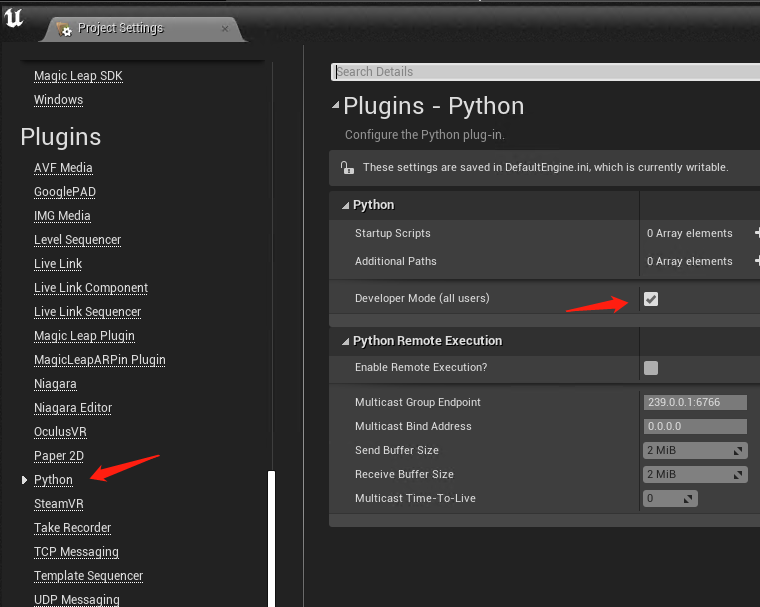Image resolution: width=760 pixels, height=607 pixels.
Task: Click the Unreal Engine logo icon
Action: pyautogui.click(x=13, y=17)
